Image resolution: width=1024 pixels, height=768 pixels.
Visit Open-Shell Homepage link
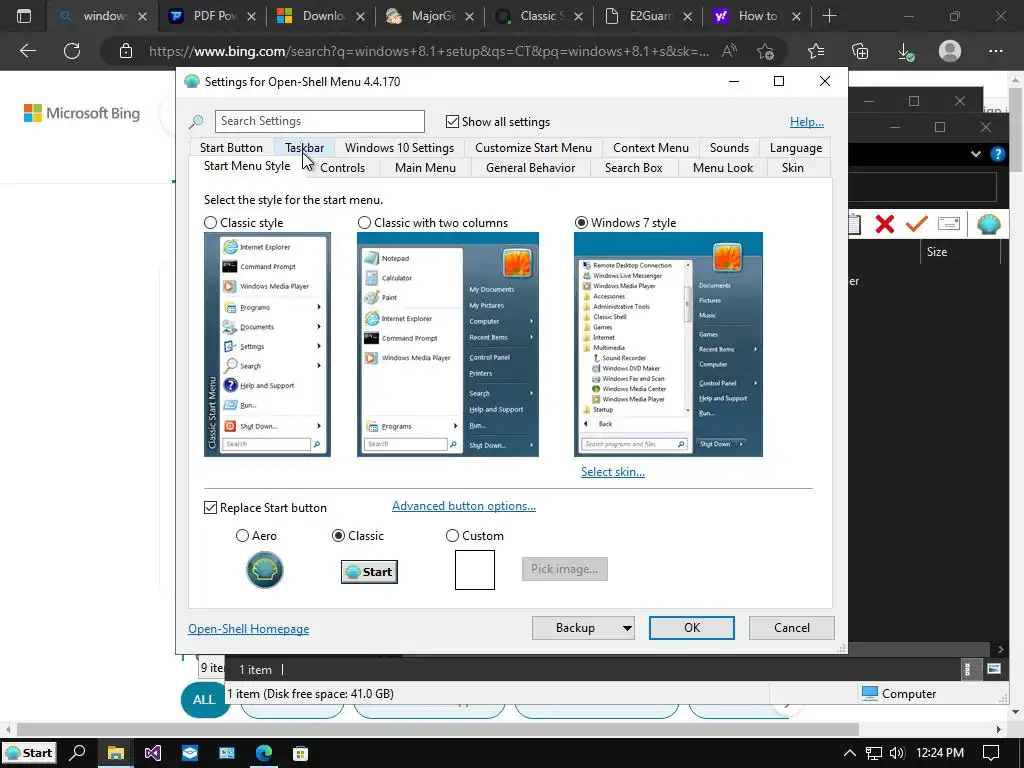point(249,629)
